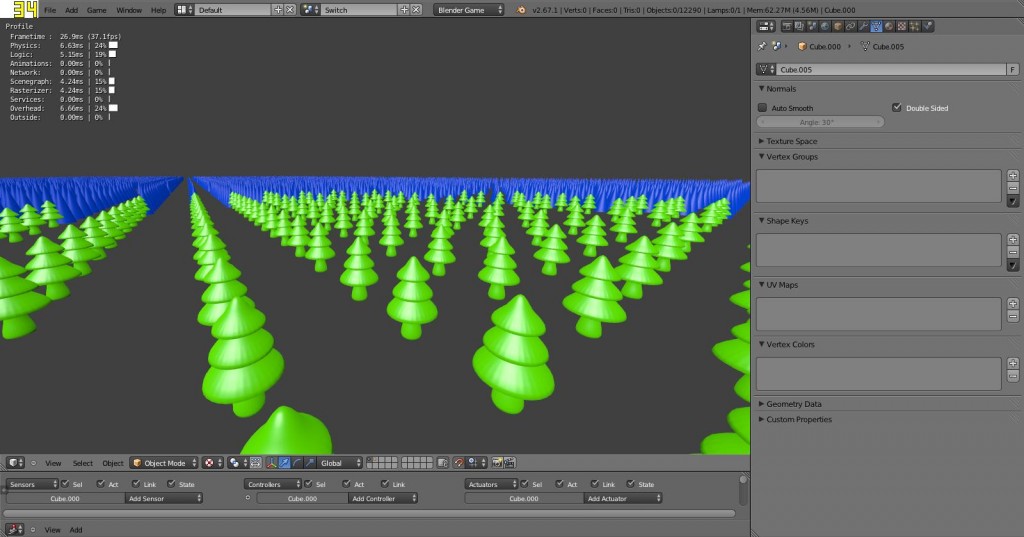Screen dimensions: 1024x537
Task: Delete the Default screen layout
Action: tap(290, 10)
